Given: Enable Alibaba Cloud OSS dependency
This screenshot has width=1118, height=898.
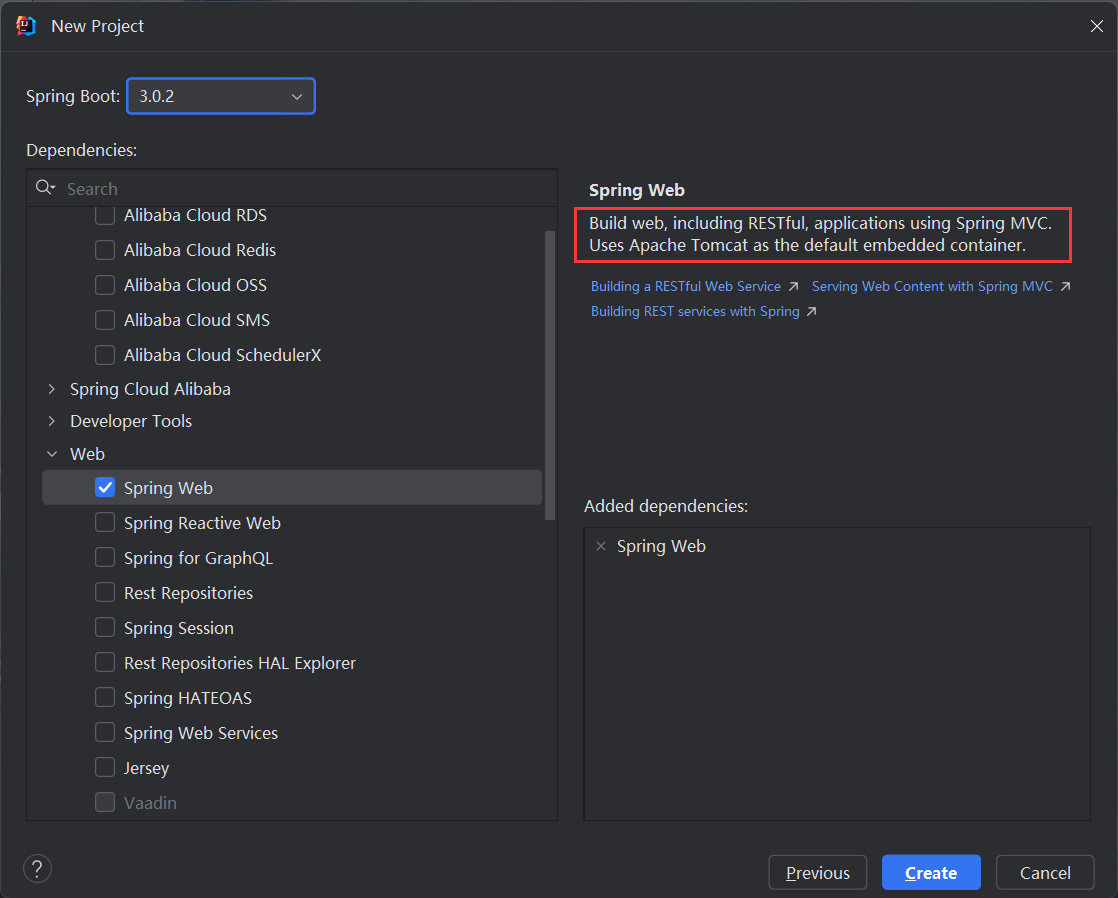Looking at the screenshot, I should click(x=105, y=285).
